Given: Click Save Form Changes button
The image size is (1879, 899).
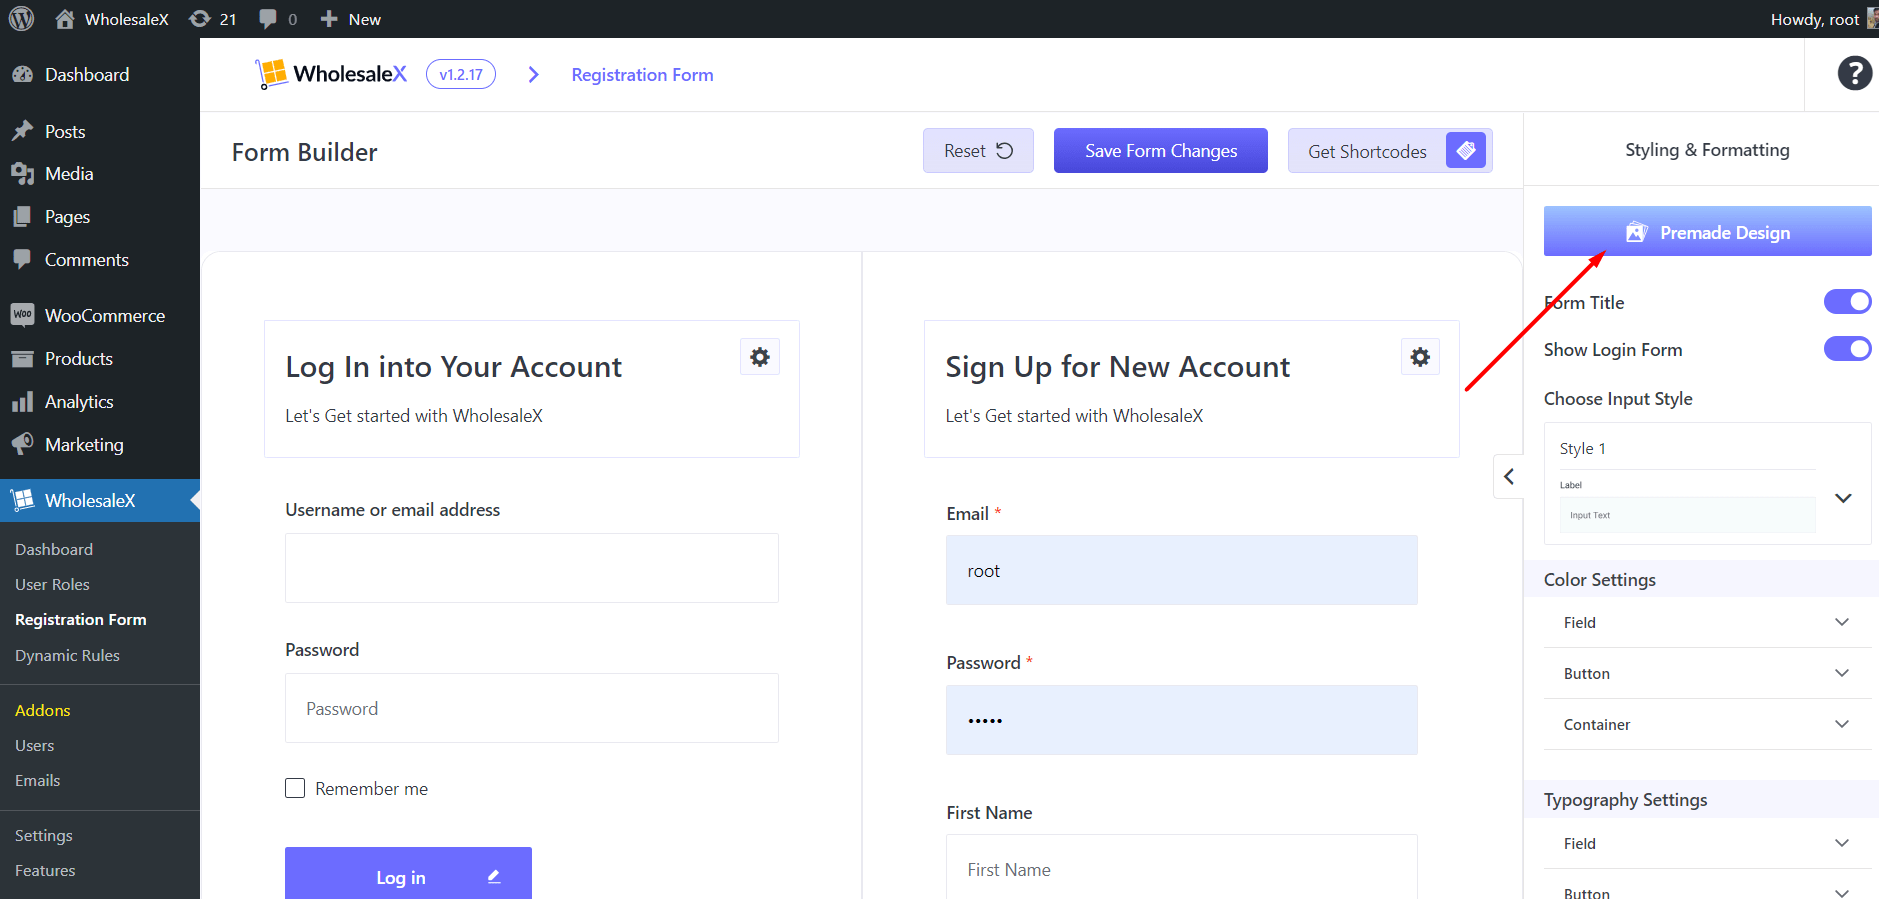Looking at the screenshot, I should (x=1160, y=150).
